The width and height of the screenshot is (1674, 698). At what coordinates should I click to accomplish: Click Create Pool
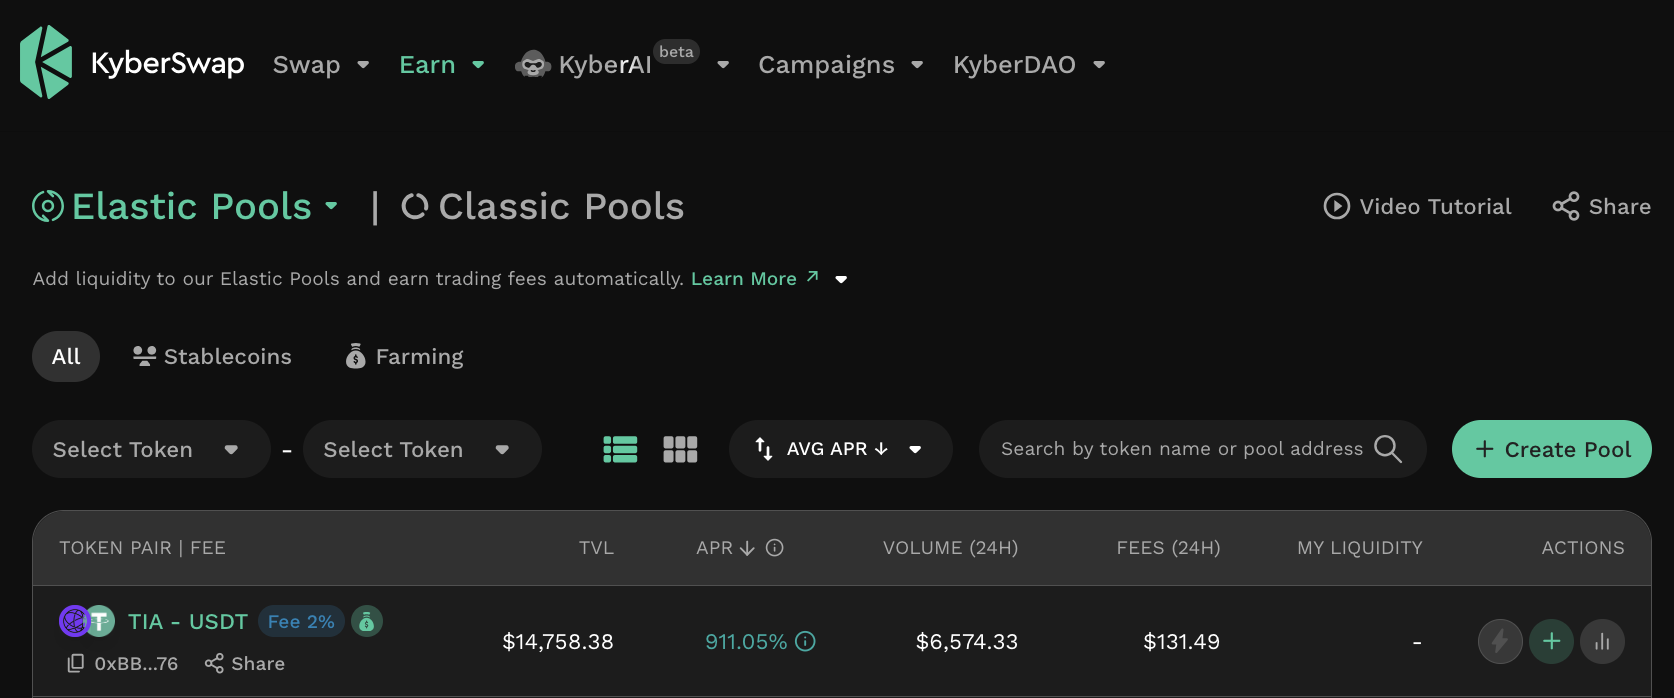[1551, 449]
